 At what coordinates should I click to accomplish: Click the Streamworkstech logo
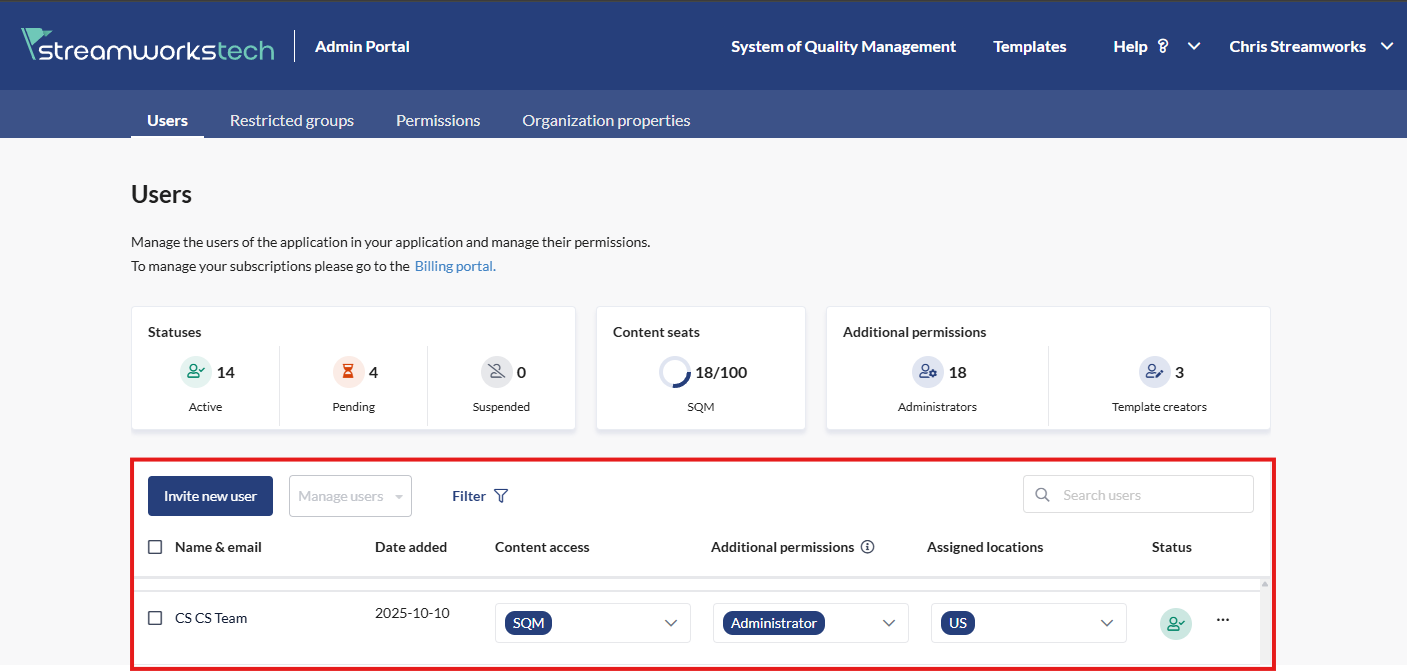147,46
